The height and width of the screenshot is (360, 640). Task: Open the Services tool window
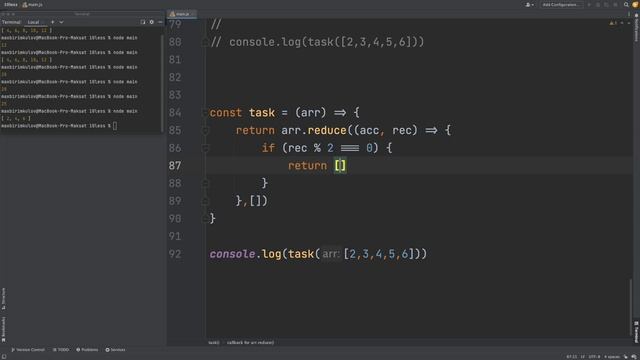[x=116, y=350]
